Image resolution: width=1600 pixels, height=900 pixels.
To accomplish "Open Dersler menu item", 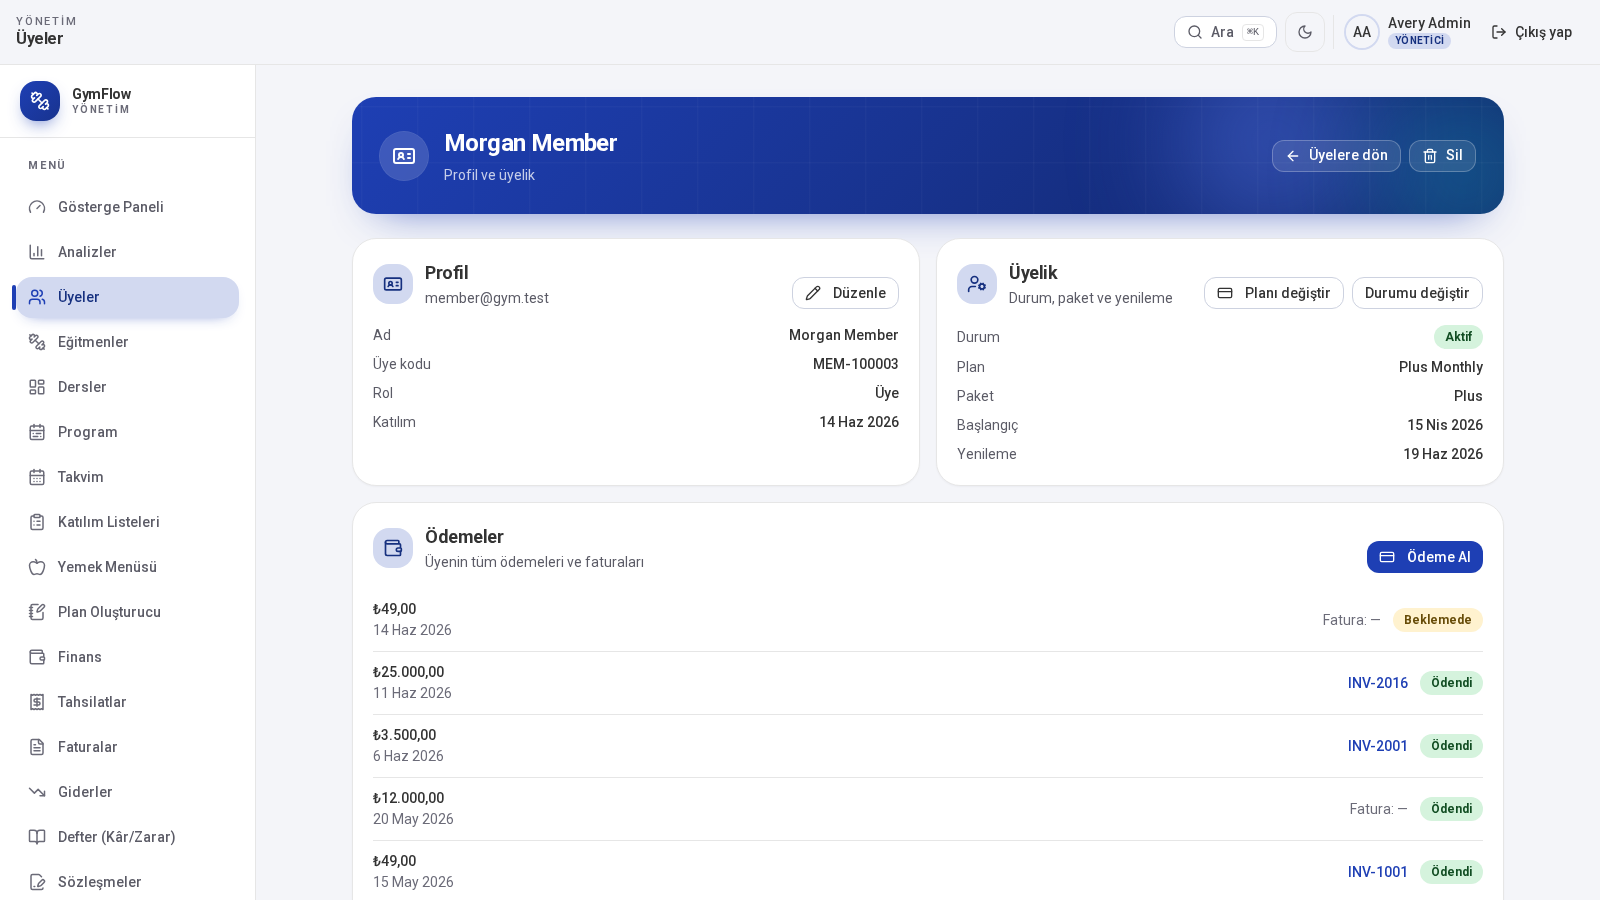I will click(128, 387).
